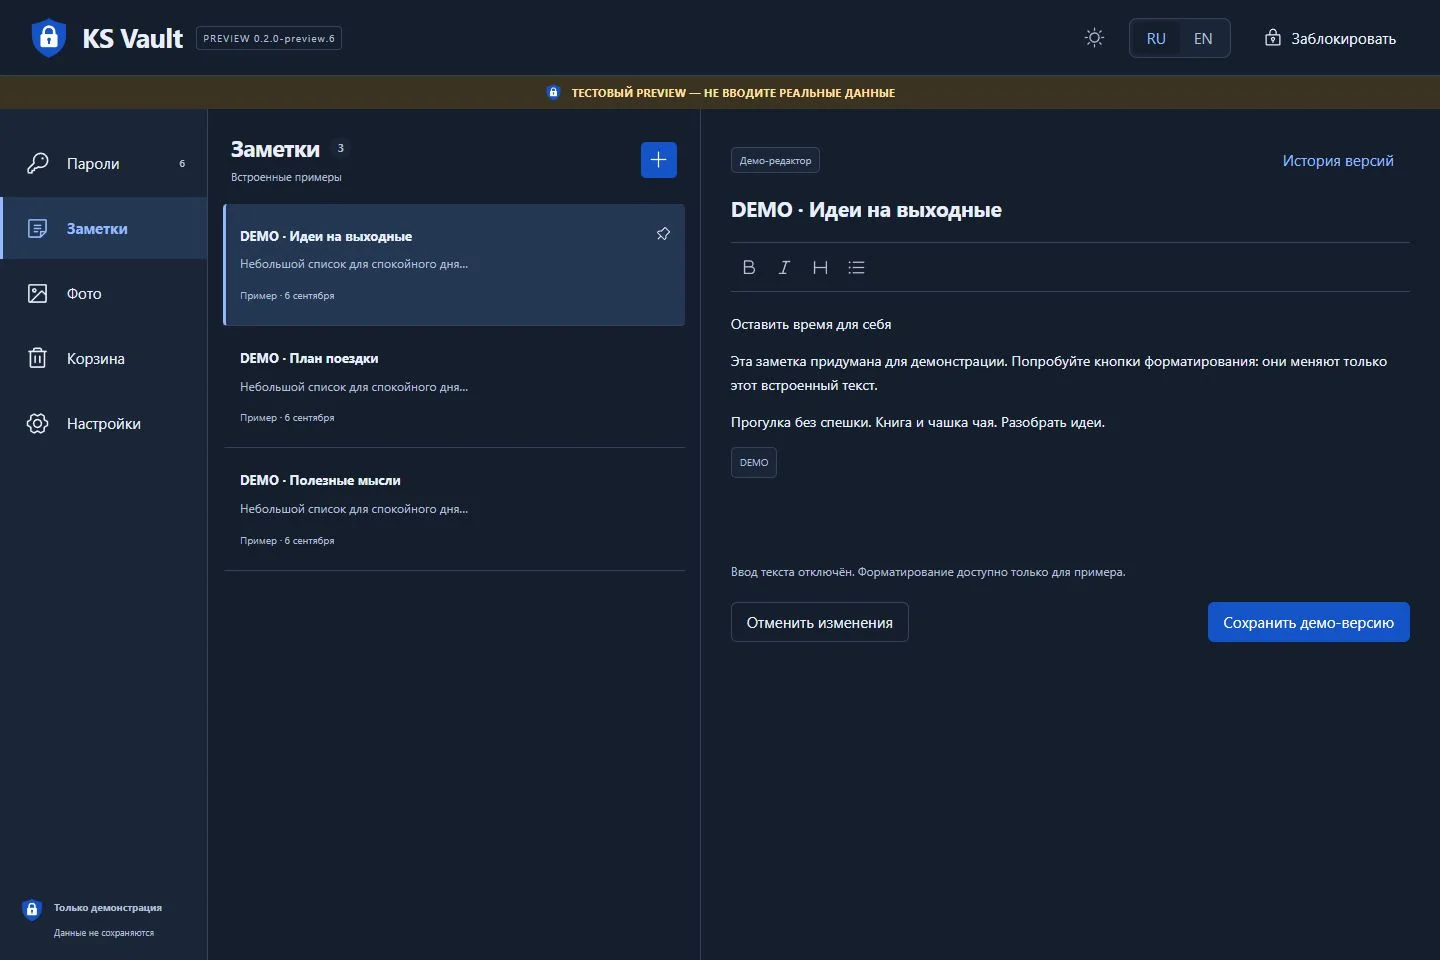This screenshot has width=1440, height=960.
Task: Open the Заметки section
Action: pos(104,228)
